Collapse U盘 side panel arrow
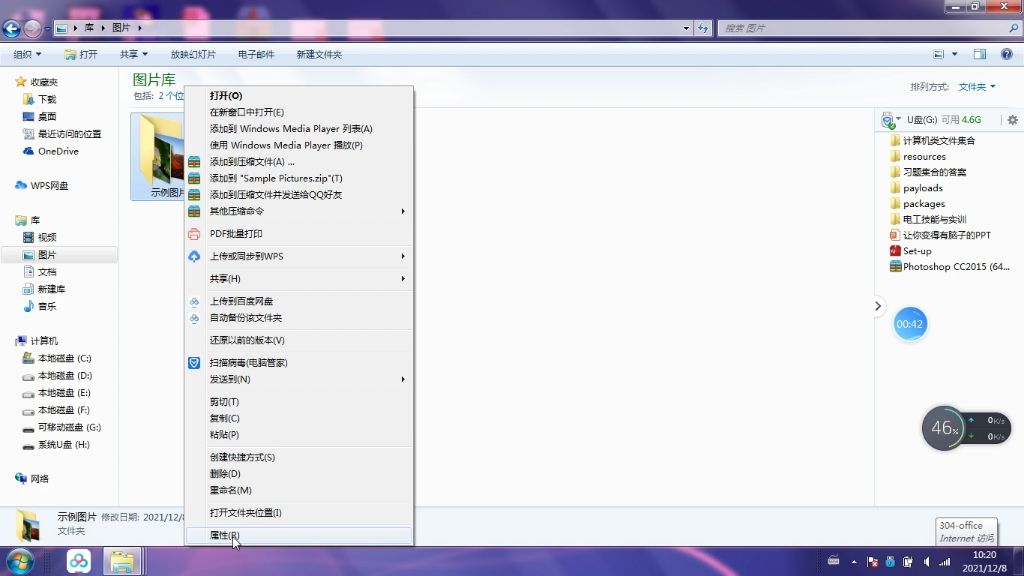The image size is (1024, 576). [x=878, y=306]
